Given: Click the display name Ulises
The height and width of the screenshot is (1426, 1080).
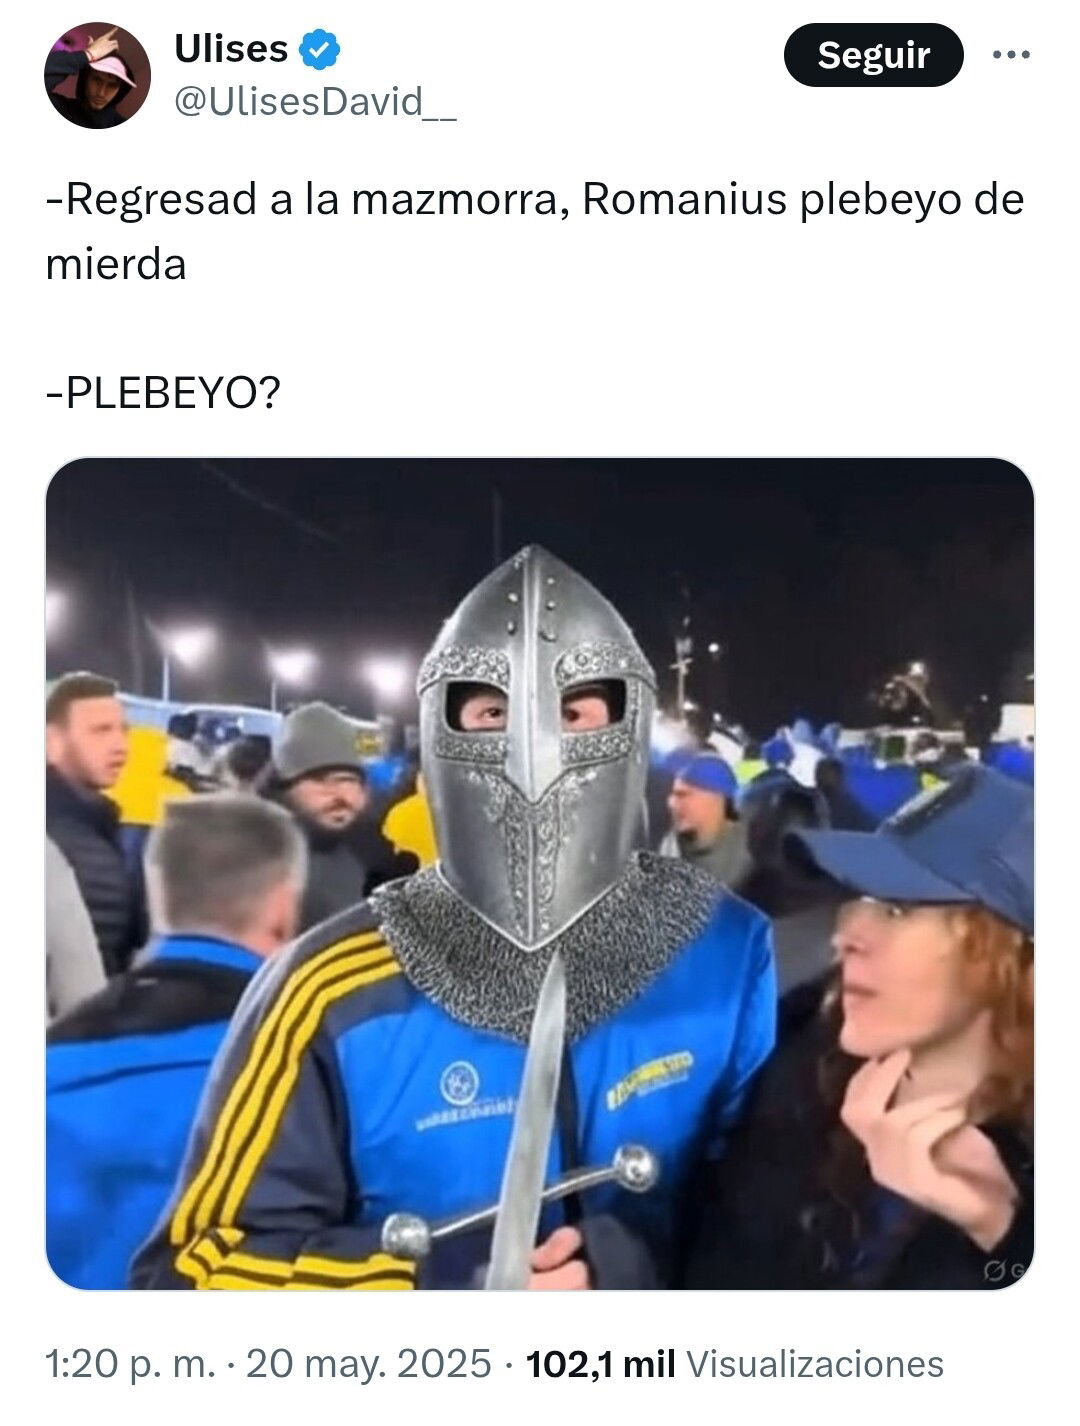Looking at the screenshot, I should [231, 49].
